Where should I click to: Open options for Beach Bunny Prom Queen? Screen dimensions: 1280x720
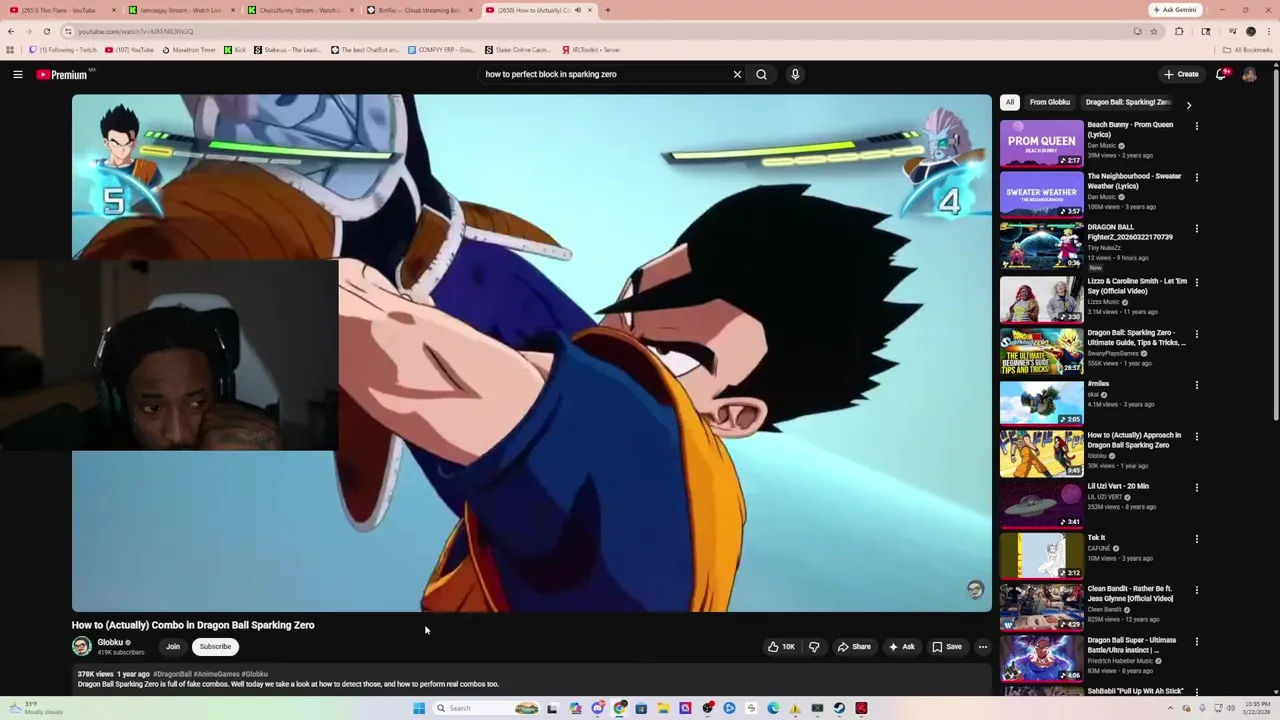(1196, 126)
